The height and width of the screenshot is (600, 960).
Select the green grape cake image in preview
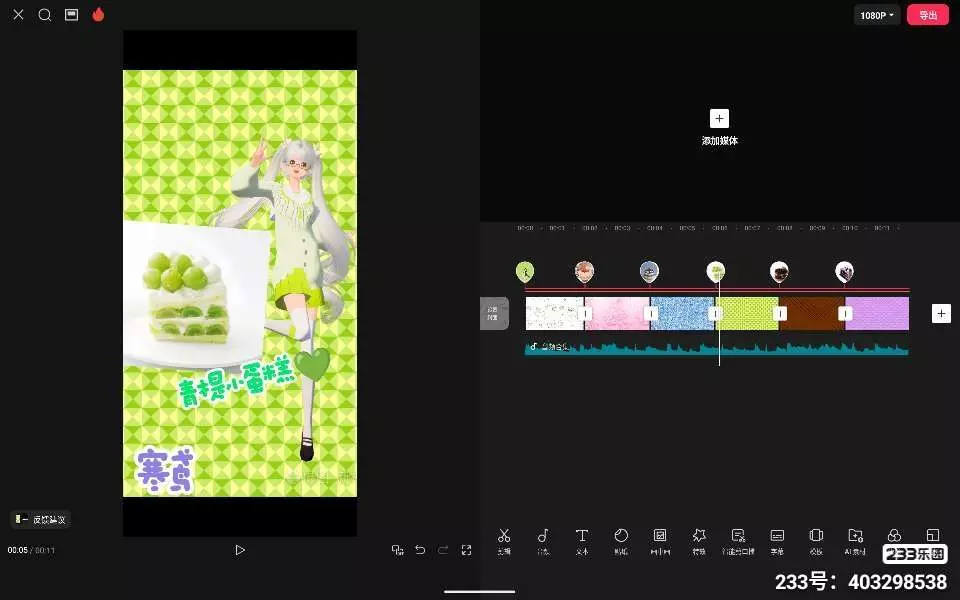196,295
